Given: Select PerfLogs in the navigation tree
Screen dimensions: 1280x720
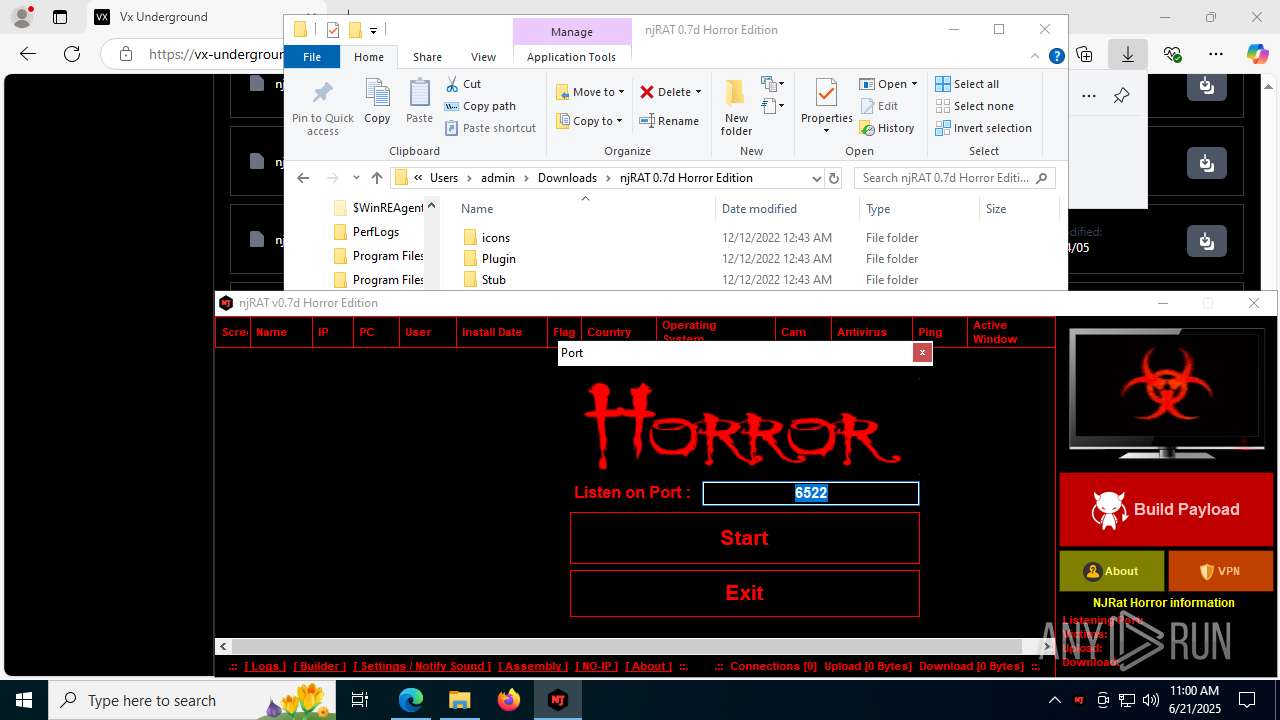Looking at the screenshot, I should click(375, 232).
